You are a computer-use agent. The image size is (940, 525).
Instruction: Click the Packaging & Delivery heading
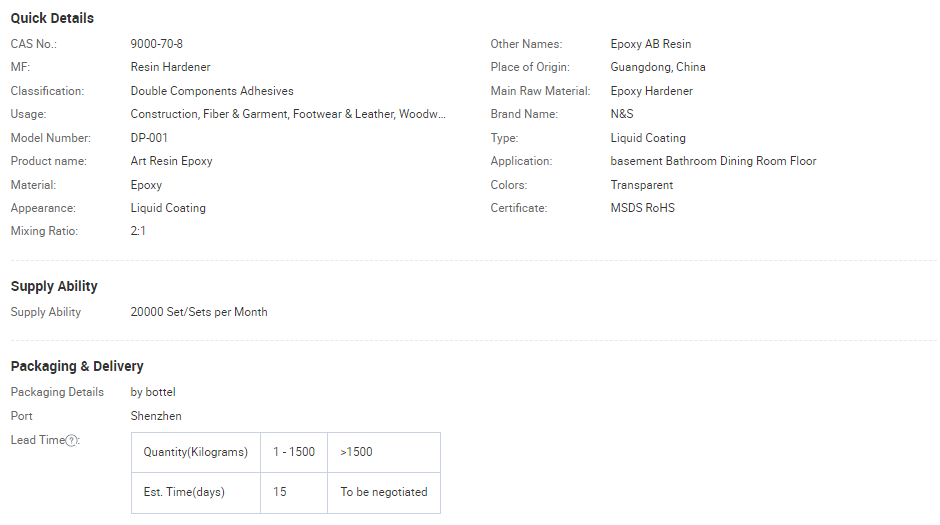pyautogui.click(x=77, y=366)
